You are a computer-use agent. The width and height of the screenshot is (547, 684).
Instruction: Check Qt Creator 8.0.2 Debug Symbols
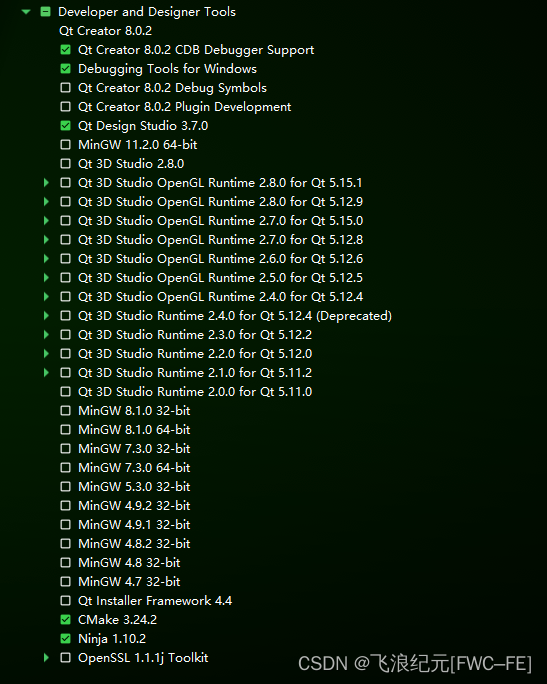point(65,88)
